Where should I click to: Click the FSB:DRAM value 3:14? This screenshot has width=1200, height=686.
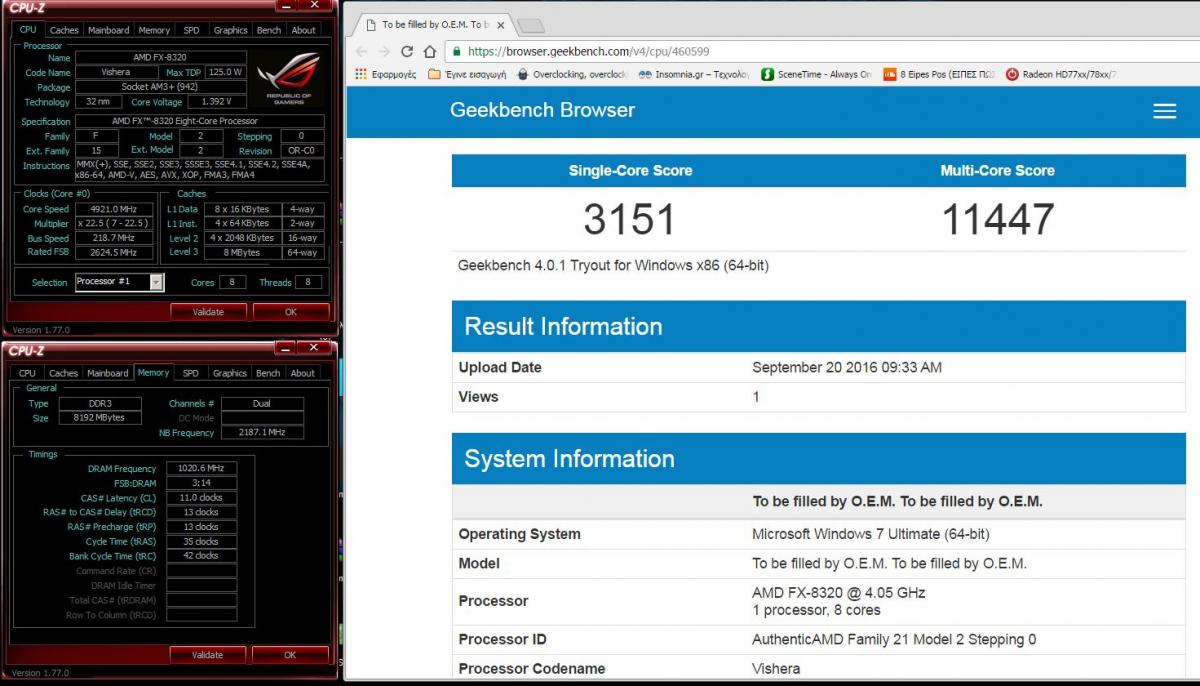coord(202,483)
